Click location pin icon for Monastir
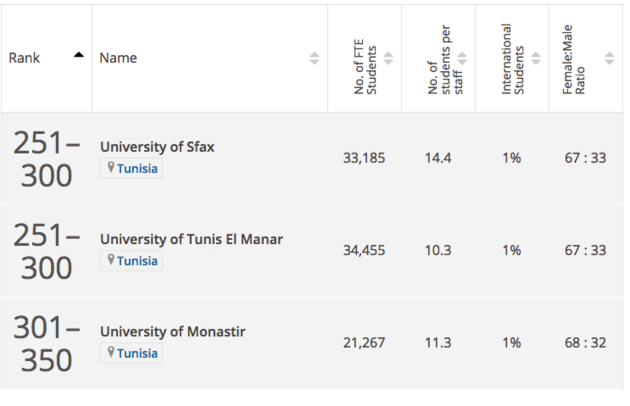Image resolution: width=630 pixels, height=406 pixels. pos(111,352)
